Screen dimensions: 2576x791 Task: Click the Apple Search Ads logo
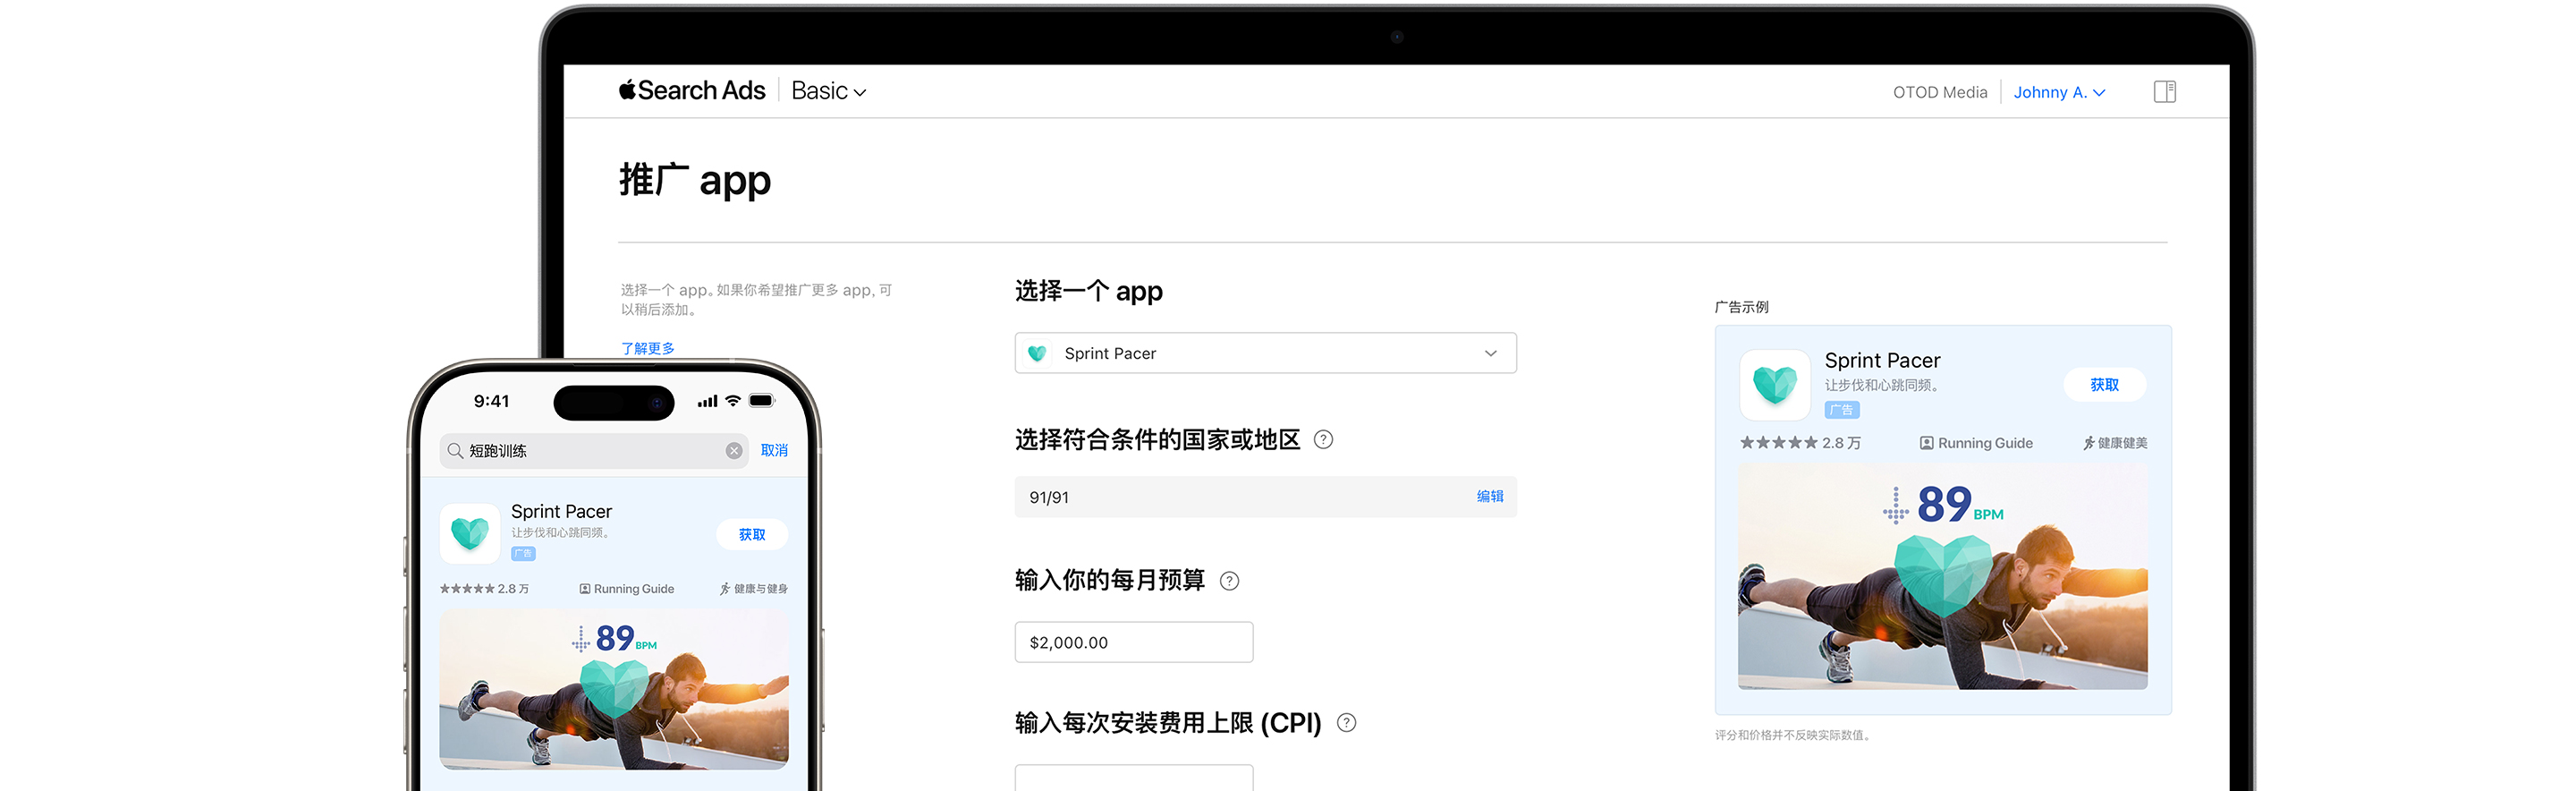pos(692,91)
